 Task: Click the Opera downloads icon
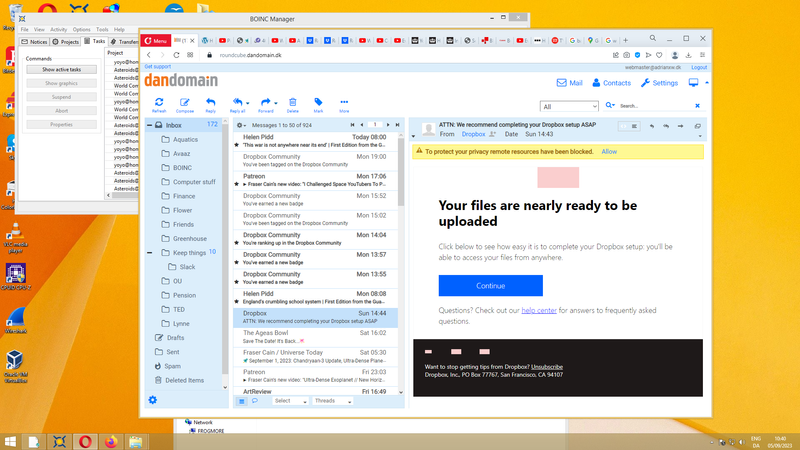pos(688,55)
